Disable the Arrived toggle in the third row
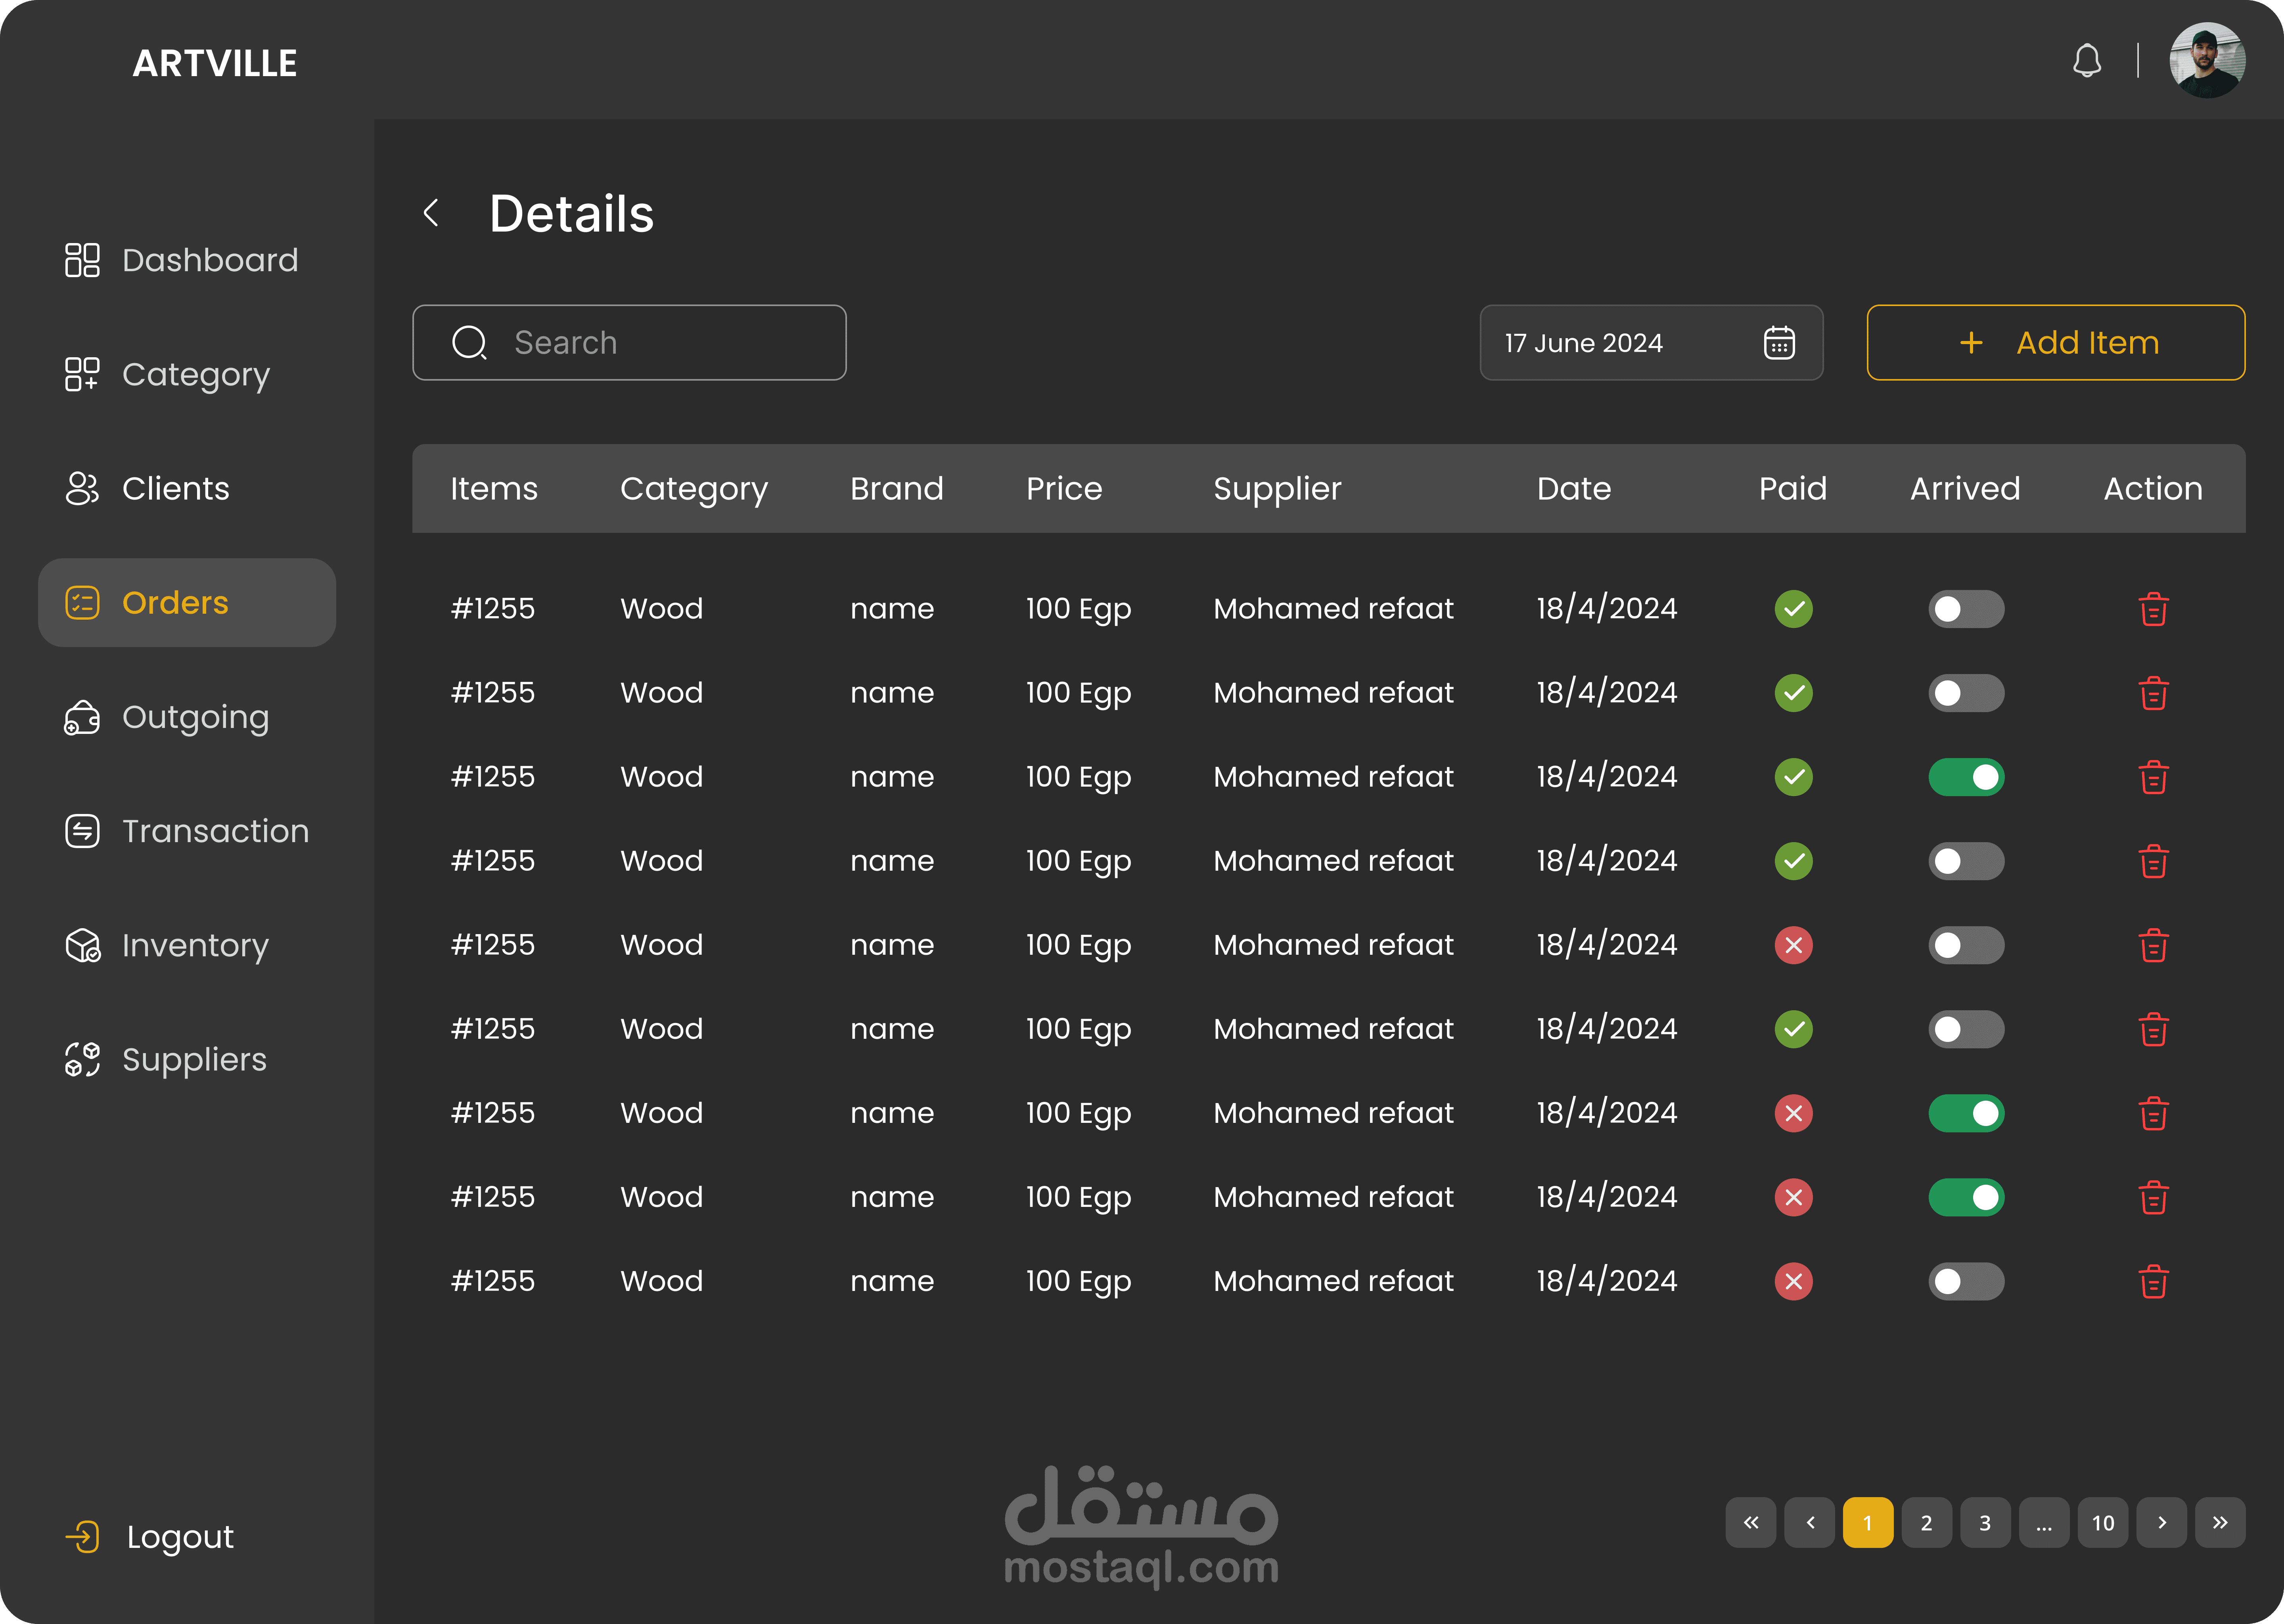The image size is (2284, 1624). 1965,777
